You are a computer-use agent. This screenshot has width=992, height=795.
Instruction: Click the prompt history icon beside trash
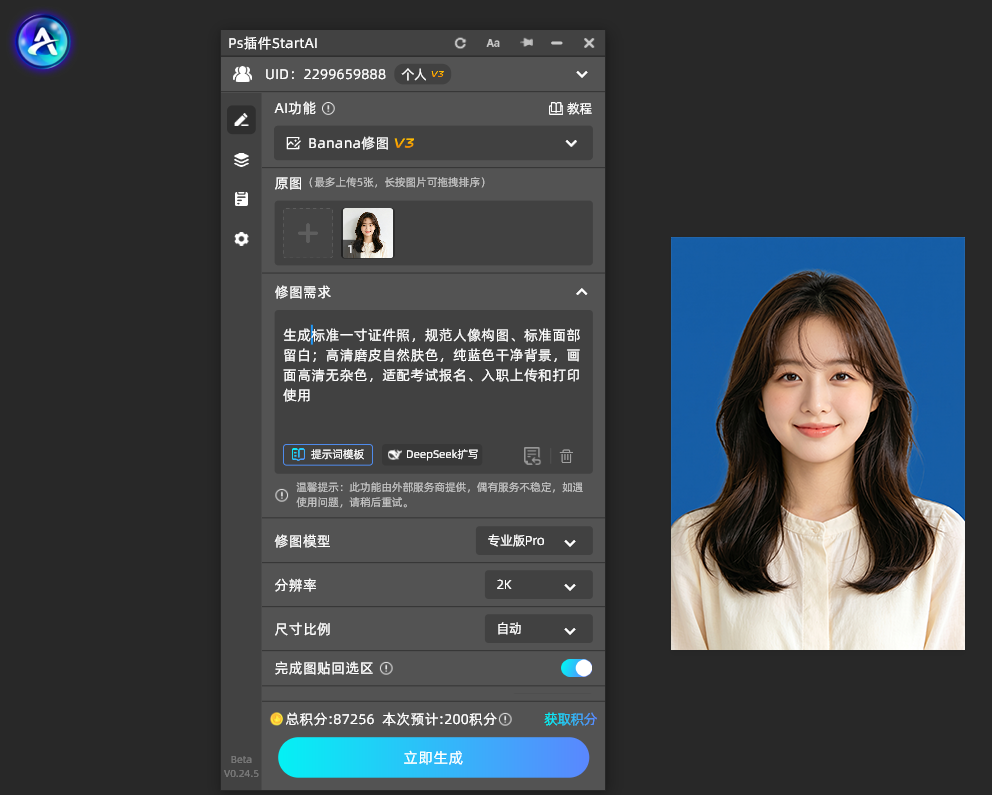532,455
